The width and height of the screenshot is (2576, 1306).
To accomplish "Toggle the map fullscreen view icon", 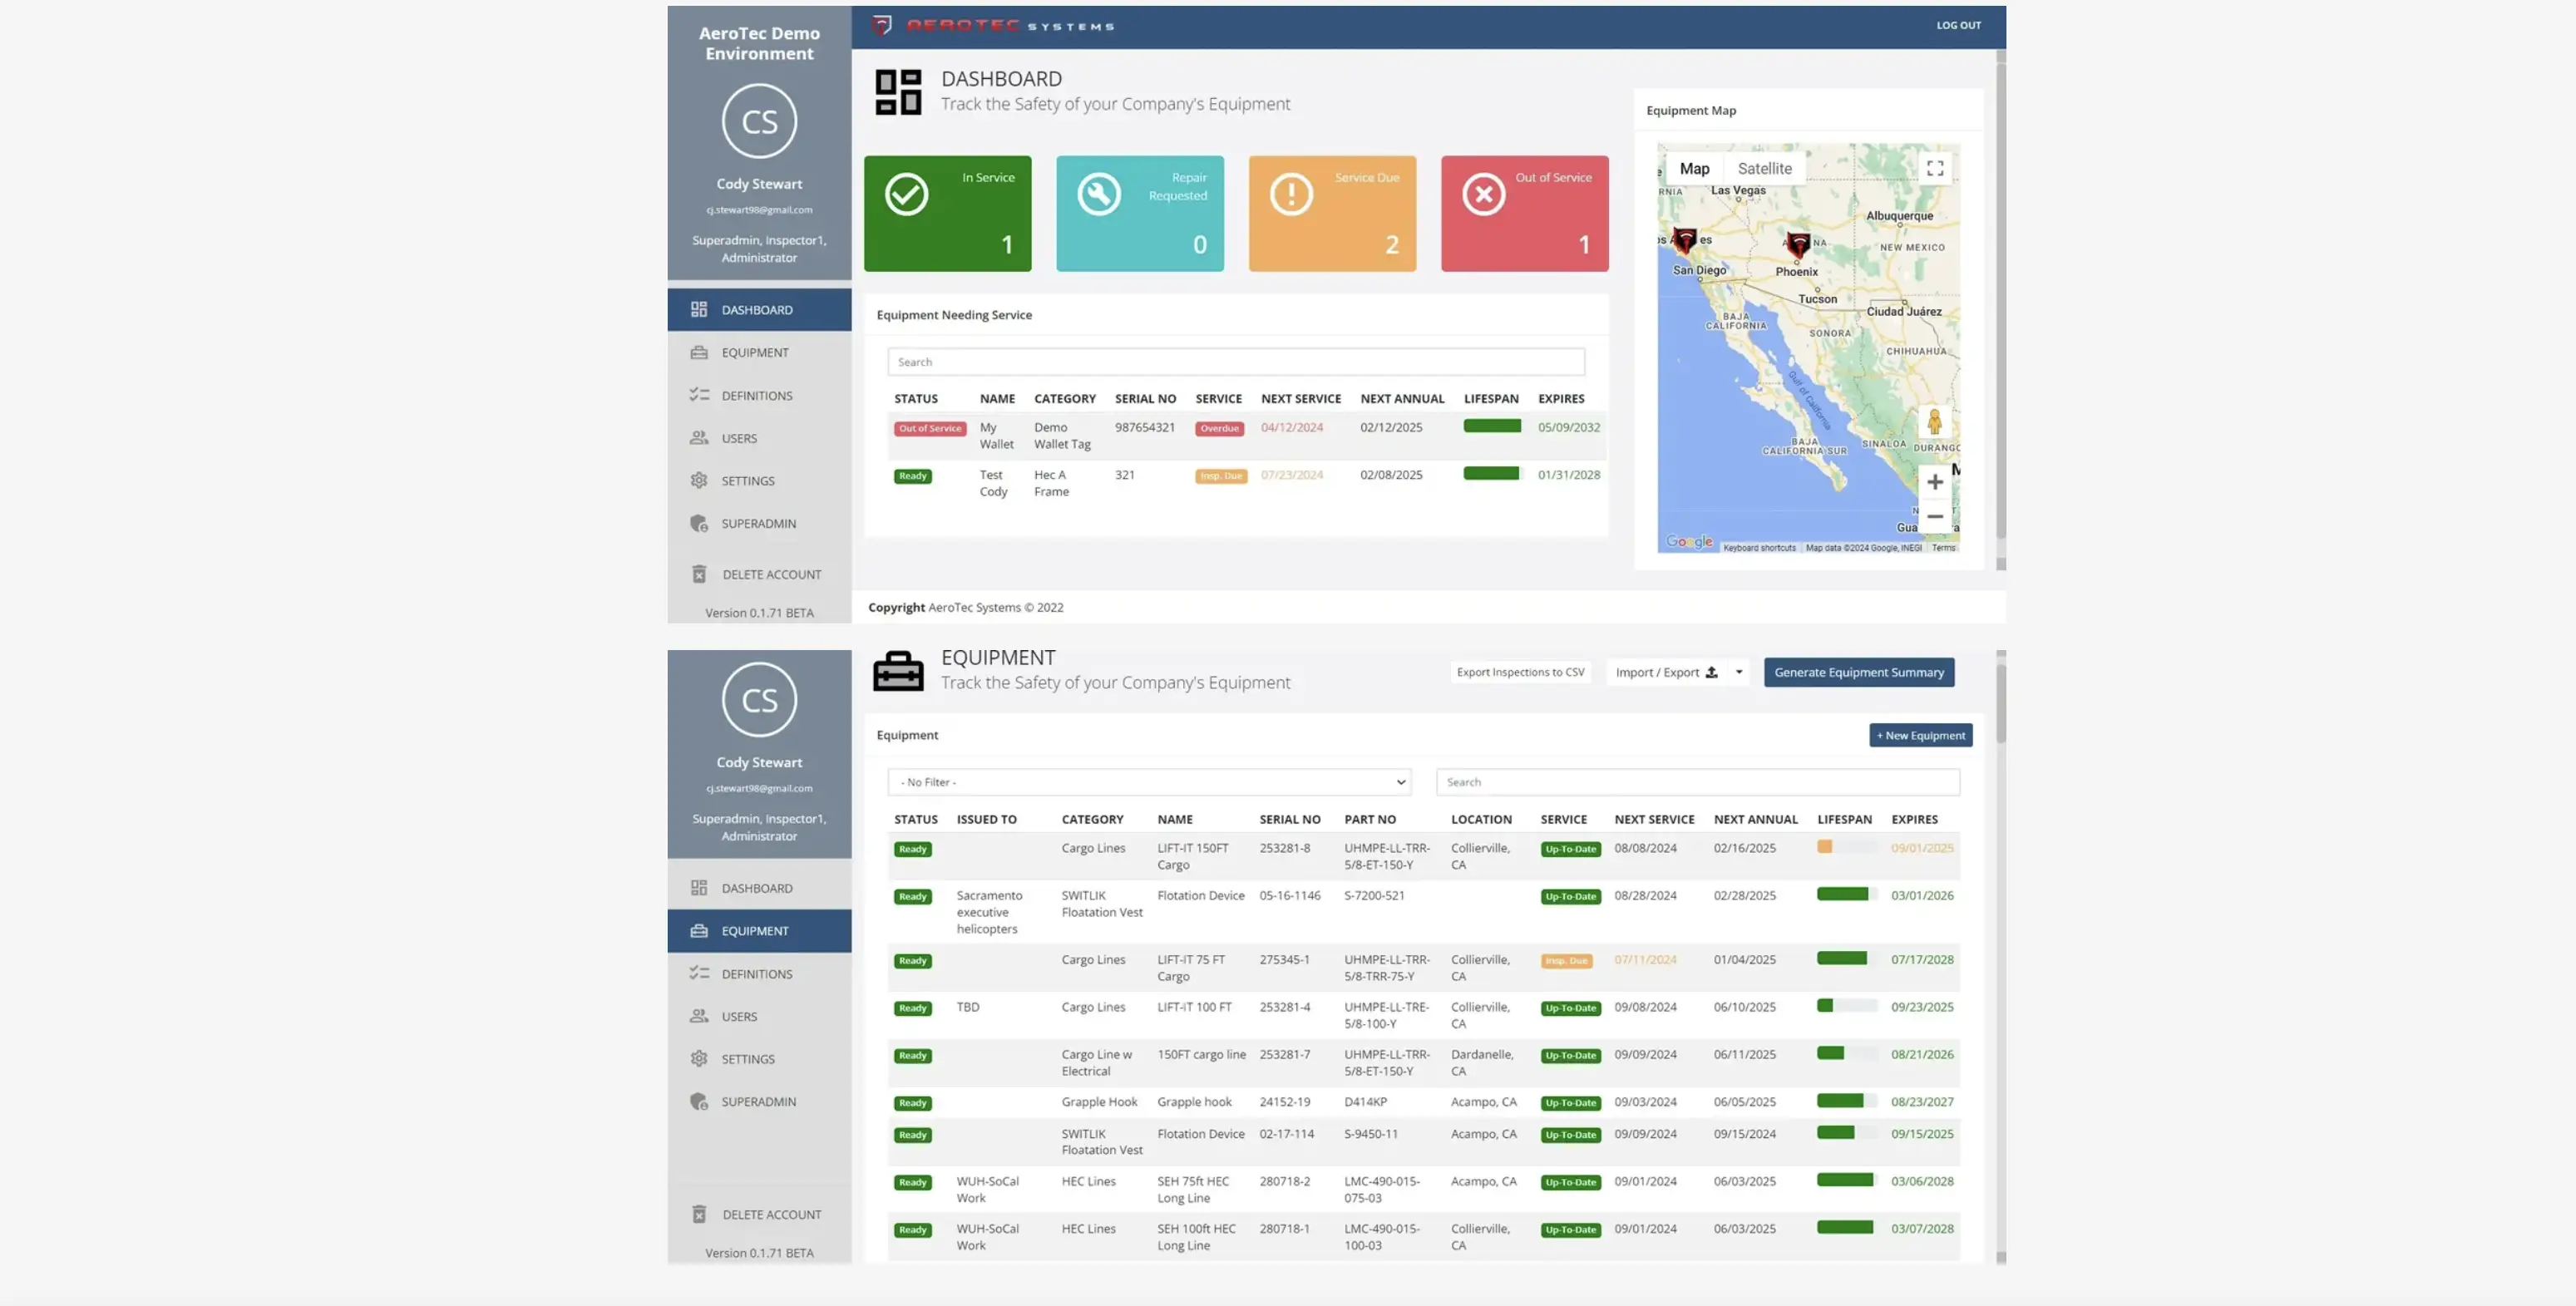I will click(x=1935, y=168).
